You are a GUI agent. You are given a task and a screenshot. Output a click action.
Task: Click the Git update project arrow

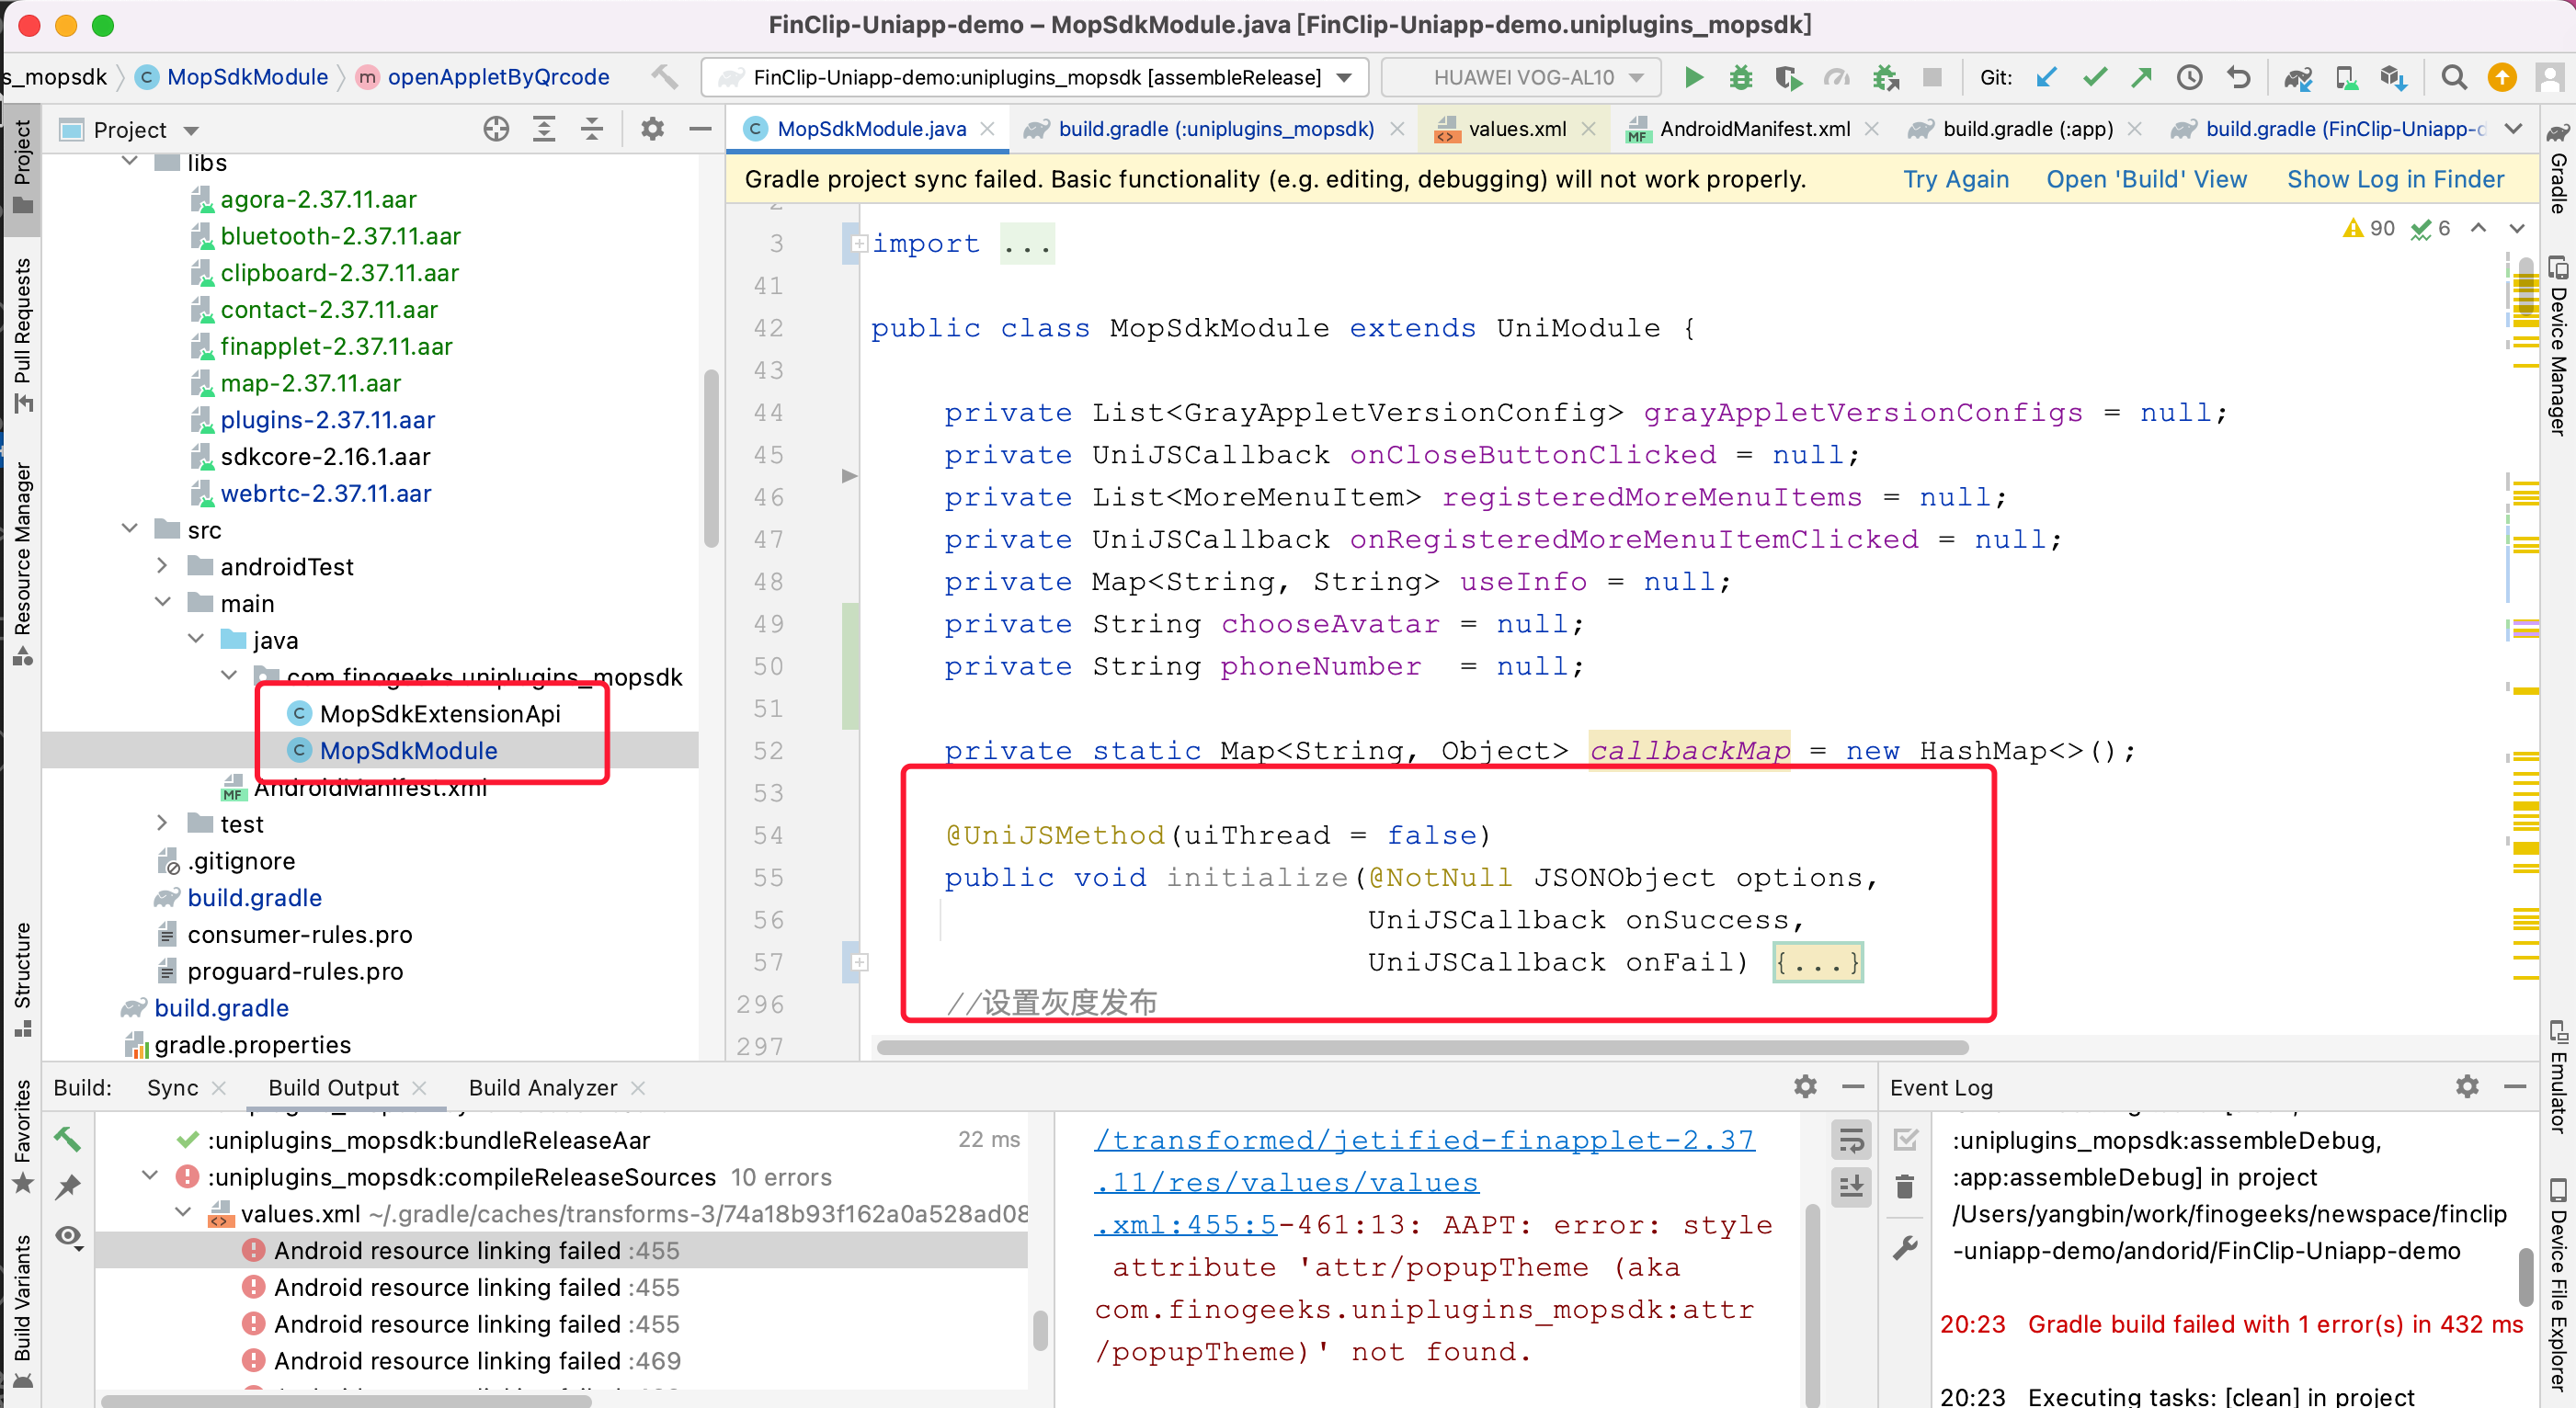2046,77
